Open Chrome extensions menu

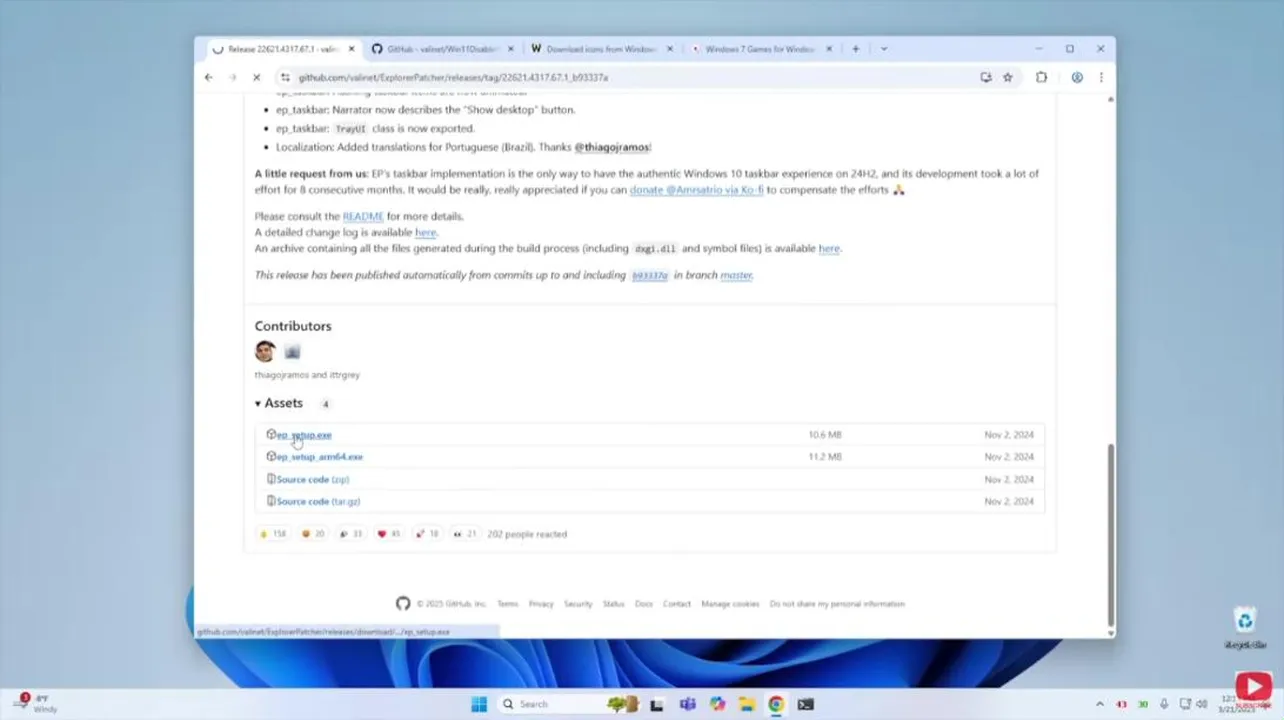[1041, 77]
